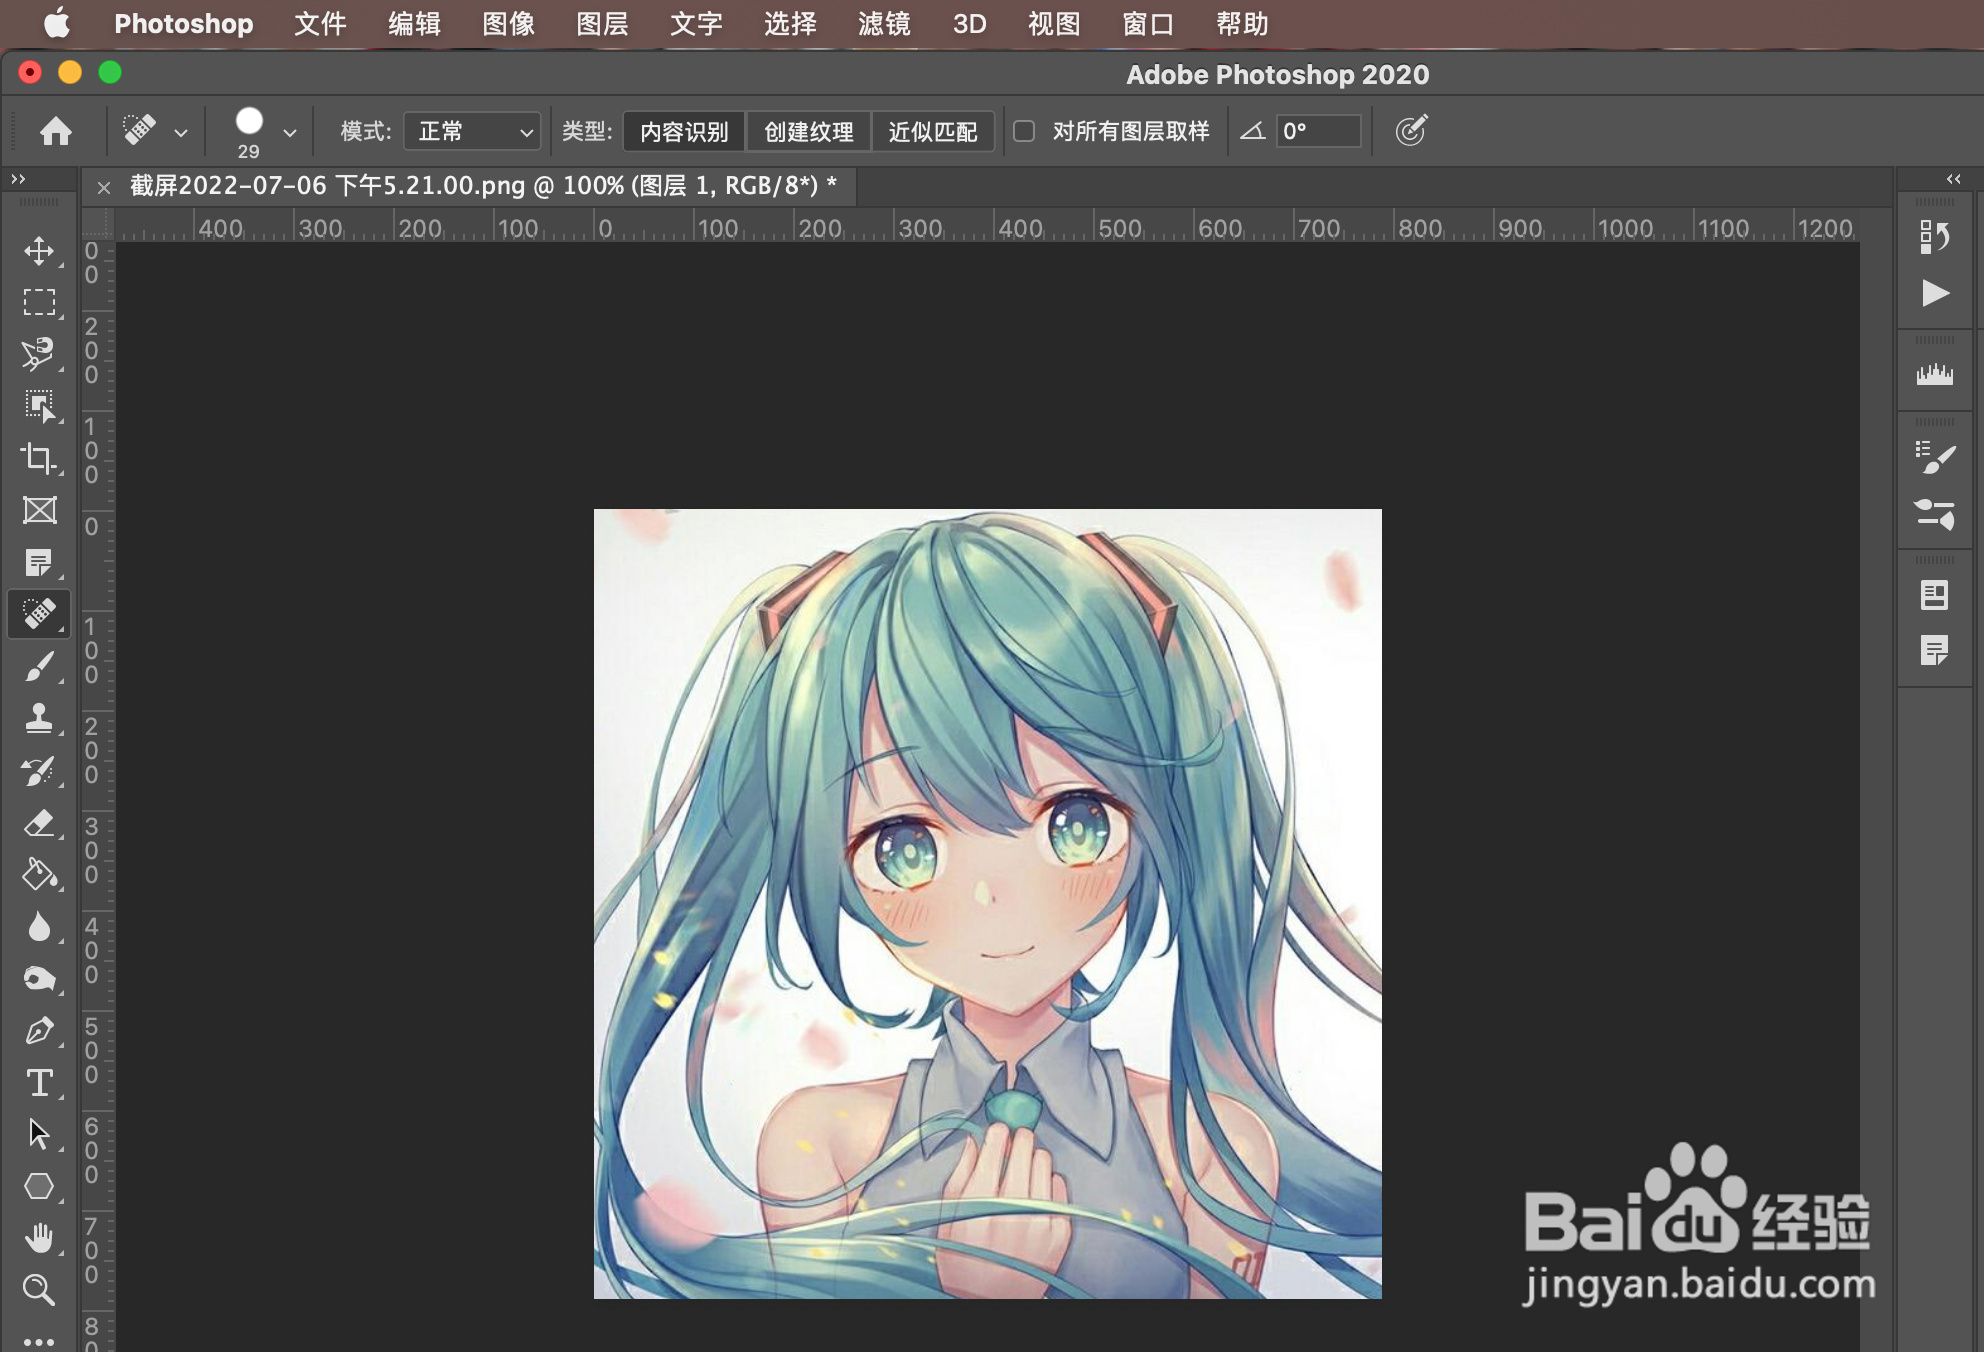
Task: Open the Edit Toolbar three-dots menu
Action: [39, 1340]
